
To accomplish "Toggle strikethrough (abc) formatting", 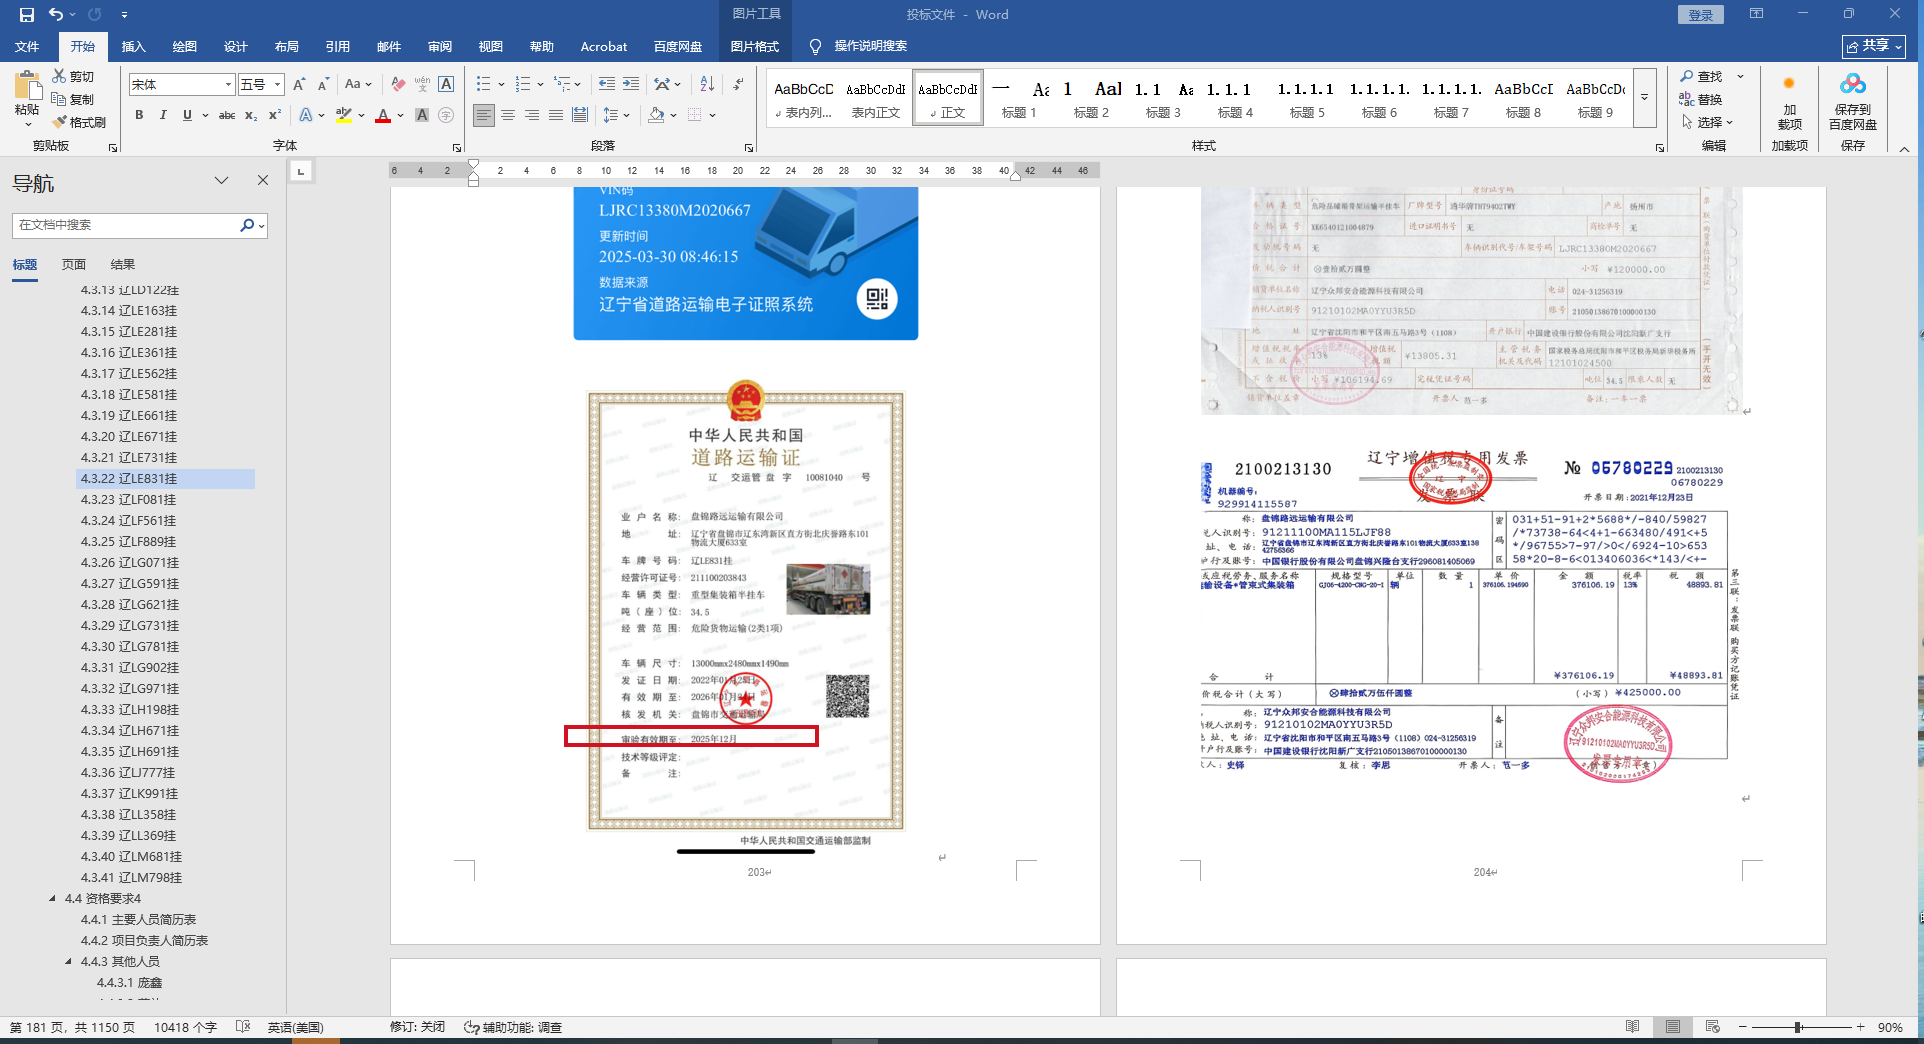I will [227, 116].
